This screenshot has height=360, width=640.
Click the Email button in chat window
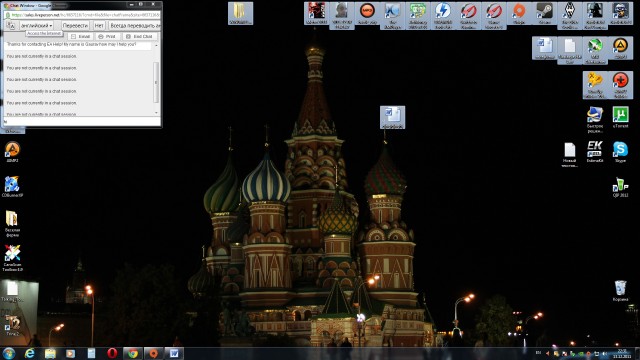coord(80,36)
